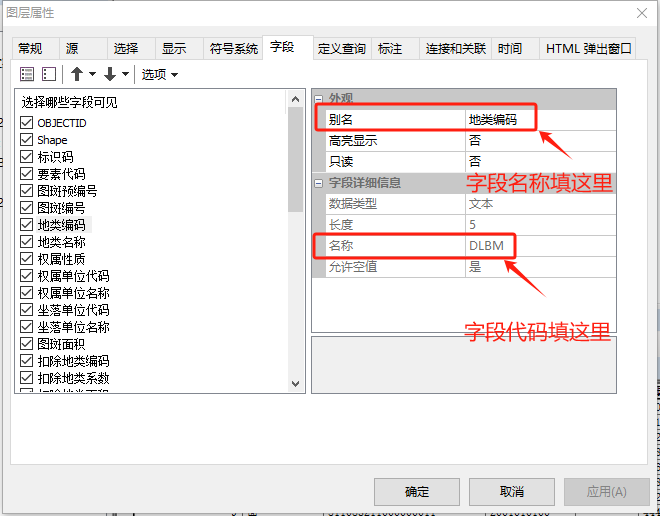Open the dropdown beside the up arrow
The height and width of the screenshot is (516, 660).
(93, 74)
